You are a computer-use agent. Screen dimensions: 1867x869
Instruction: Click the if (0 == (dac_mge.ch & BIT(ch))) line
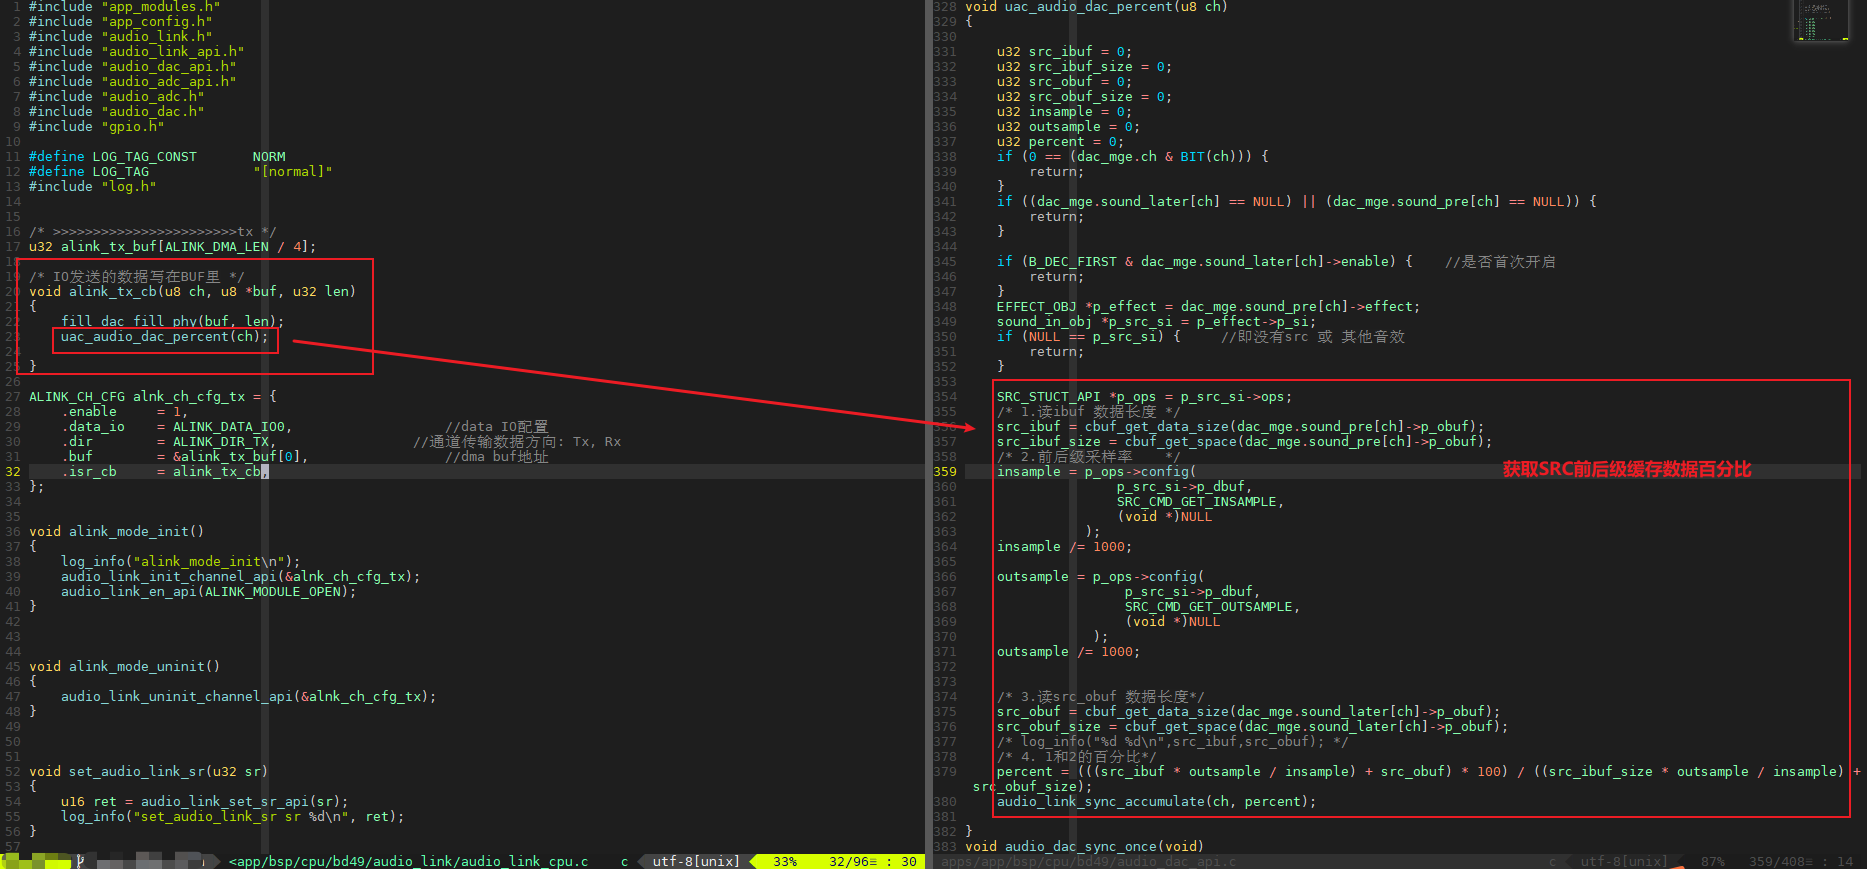pyautogui.click(x=1133, y=156)
